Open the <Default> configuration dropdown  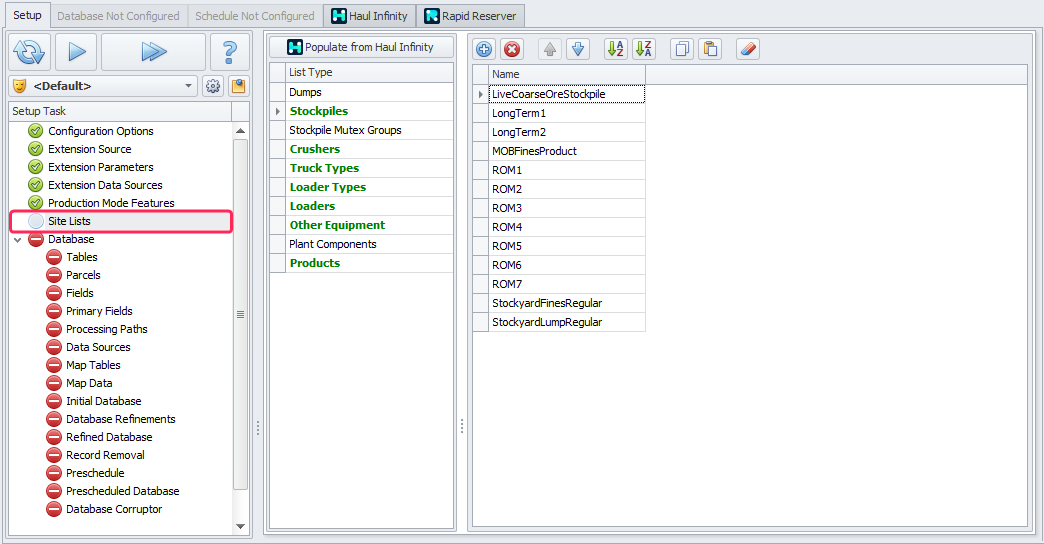coord(189,86)
